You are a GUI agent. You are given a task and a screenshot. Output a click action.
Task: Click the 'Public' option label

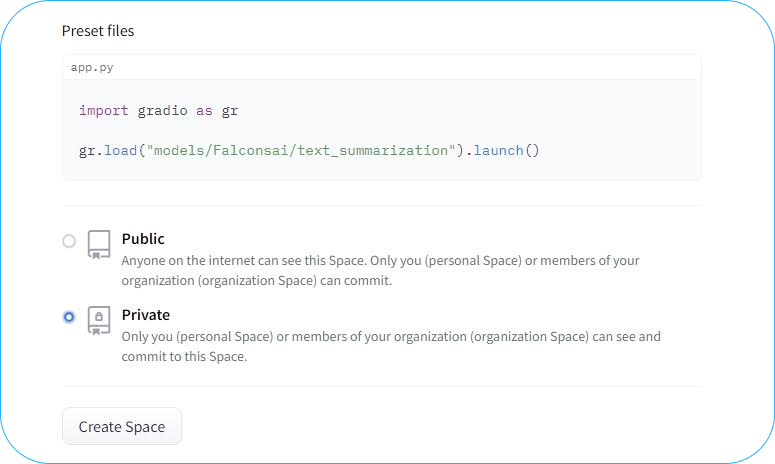coord(143,239)
